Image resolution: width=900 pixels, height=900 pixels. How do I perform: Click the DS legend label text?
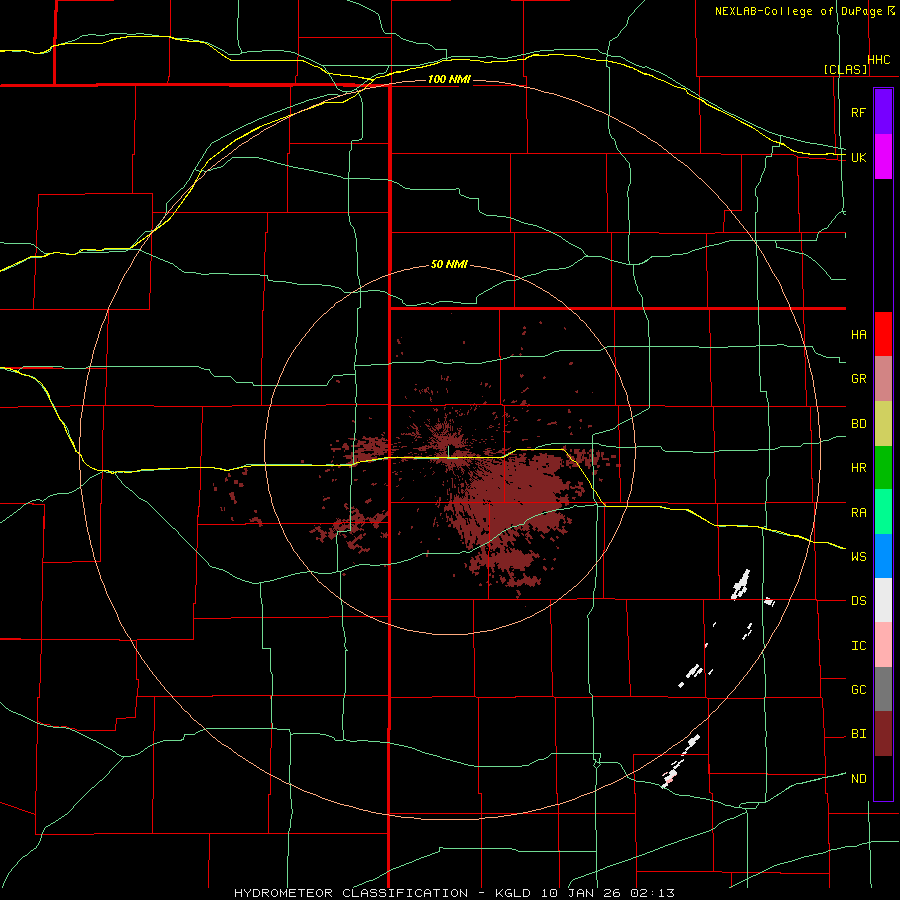(x=859, y=600)
